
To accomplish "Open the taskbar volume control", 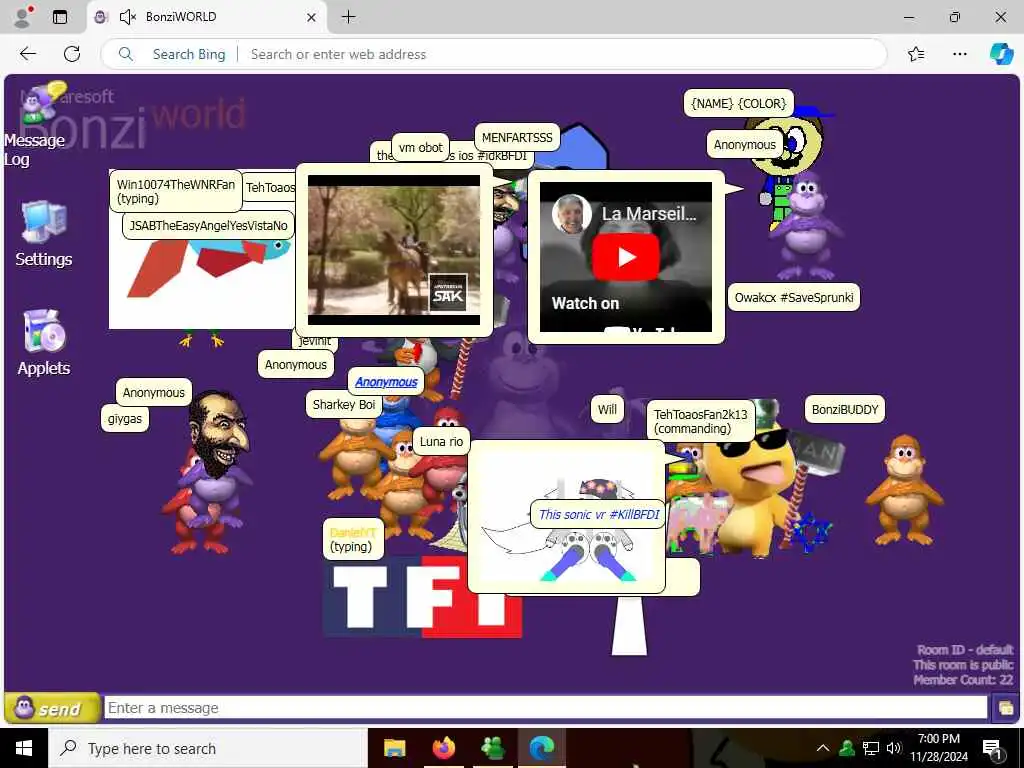I will click(894, 748).
